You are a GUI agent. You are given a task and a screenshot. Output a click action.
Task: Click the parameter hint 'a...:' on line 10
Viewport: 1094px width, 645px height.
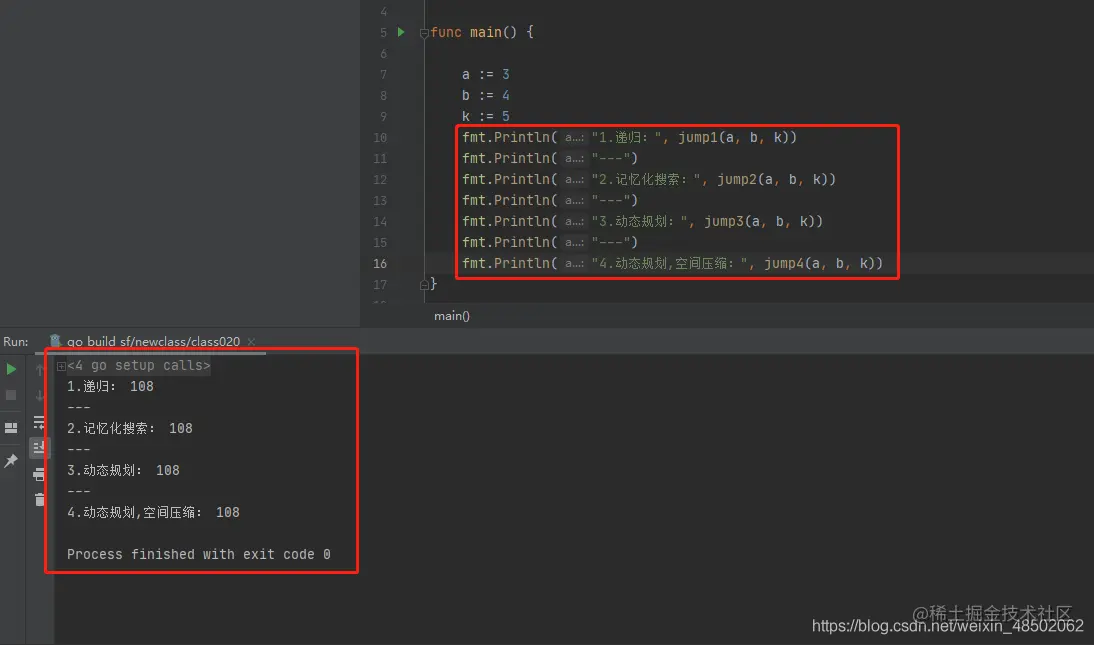click(574, 138)
